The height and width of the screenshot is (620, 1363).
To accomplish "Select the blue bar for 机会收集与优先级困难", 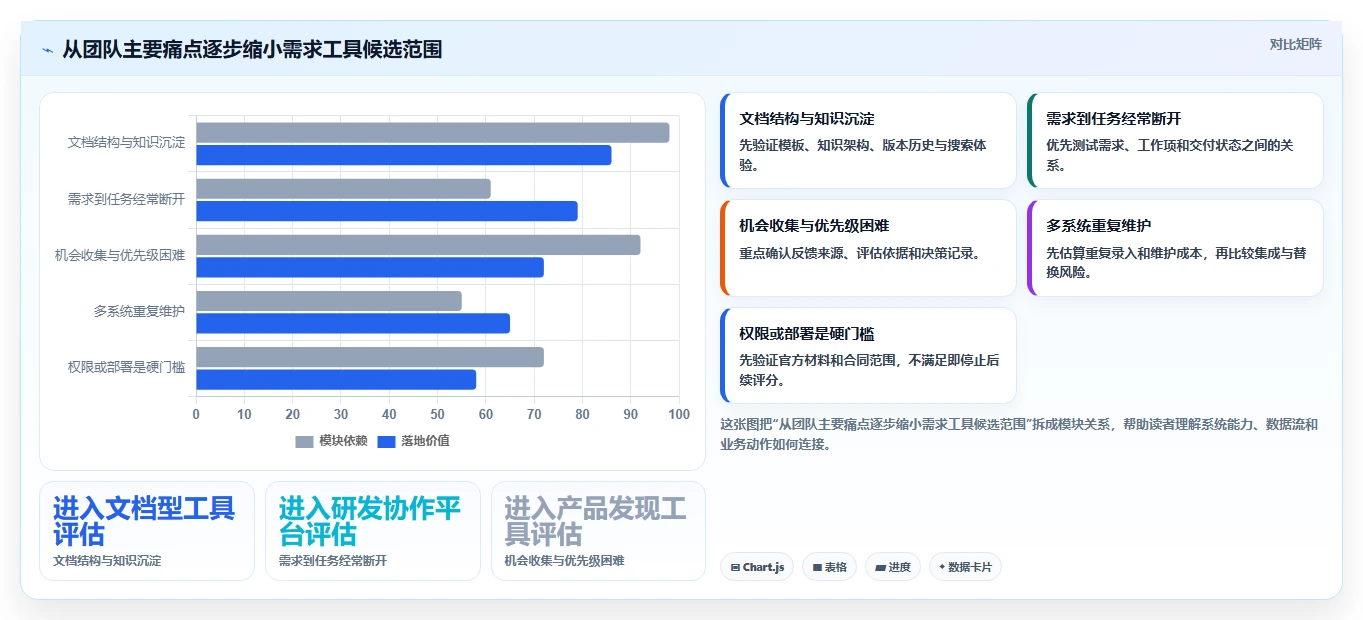I will click(370, 267).
